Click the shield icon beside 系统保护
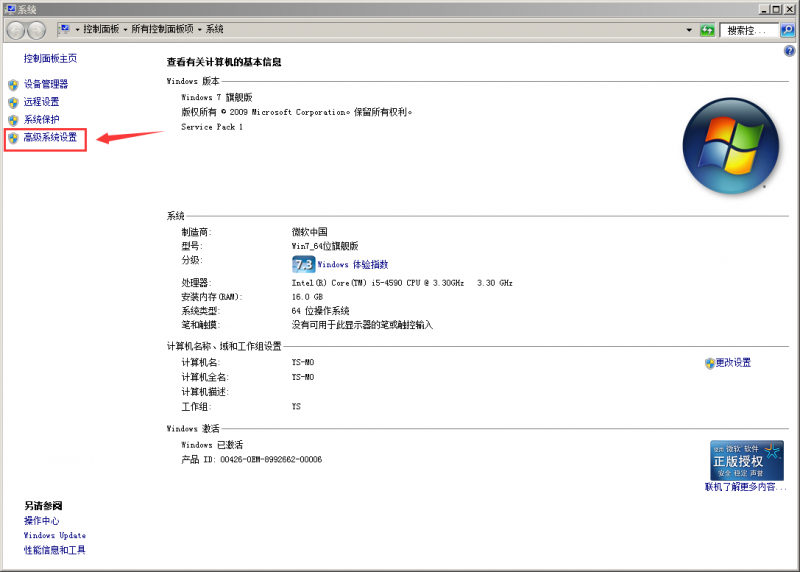The height and width of the screenshot is (572, 800). [x=13, y=120]
